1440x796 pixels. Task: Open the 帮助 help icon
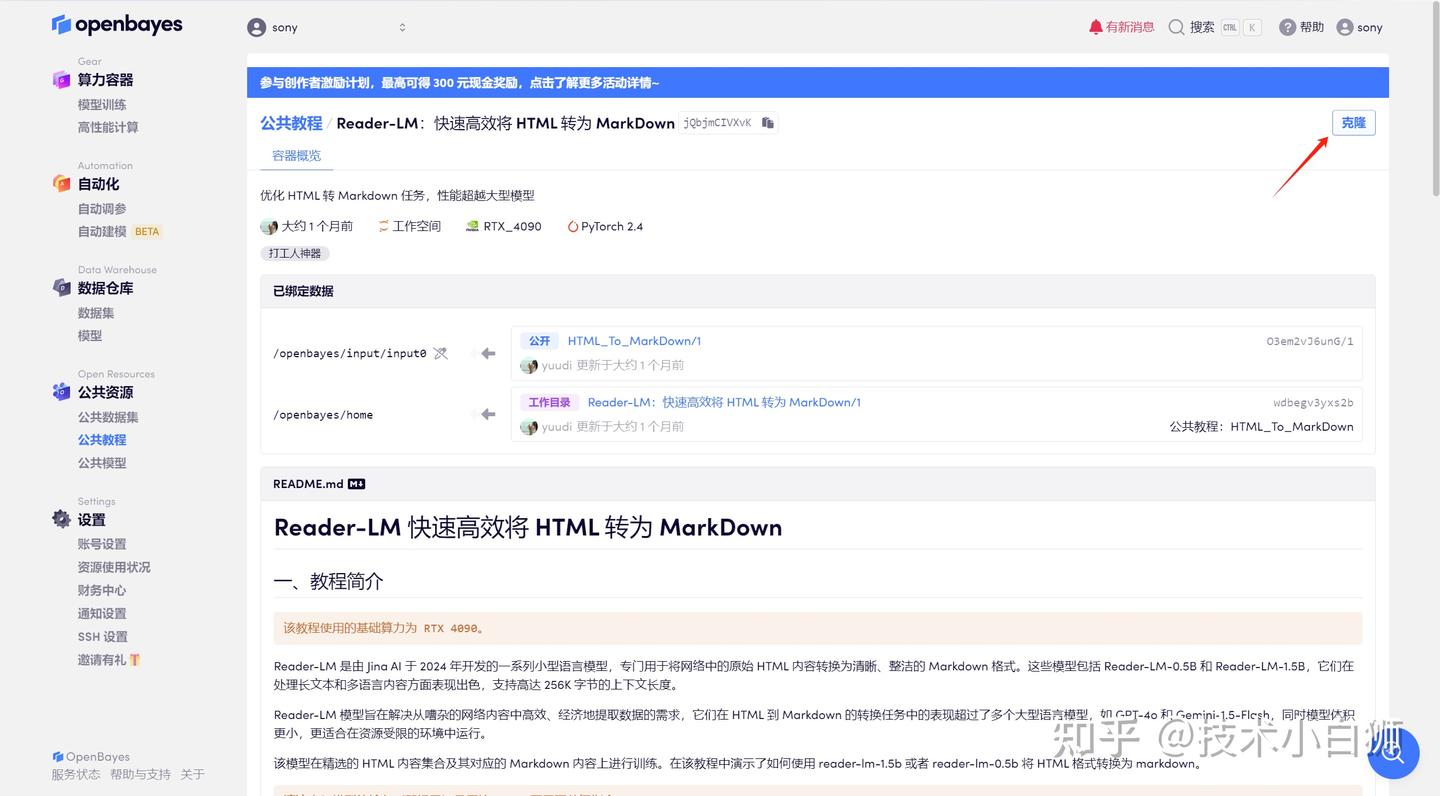click(1286, 27)
